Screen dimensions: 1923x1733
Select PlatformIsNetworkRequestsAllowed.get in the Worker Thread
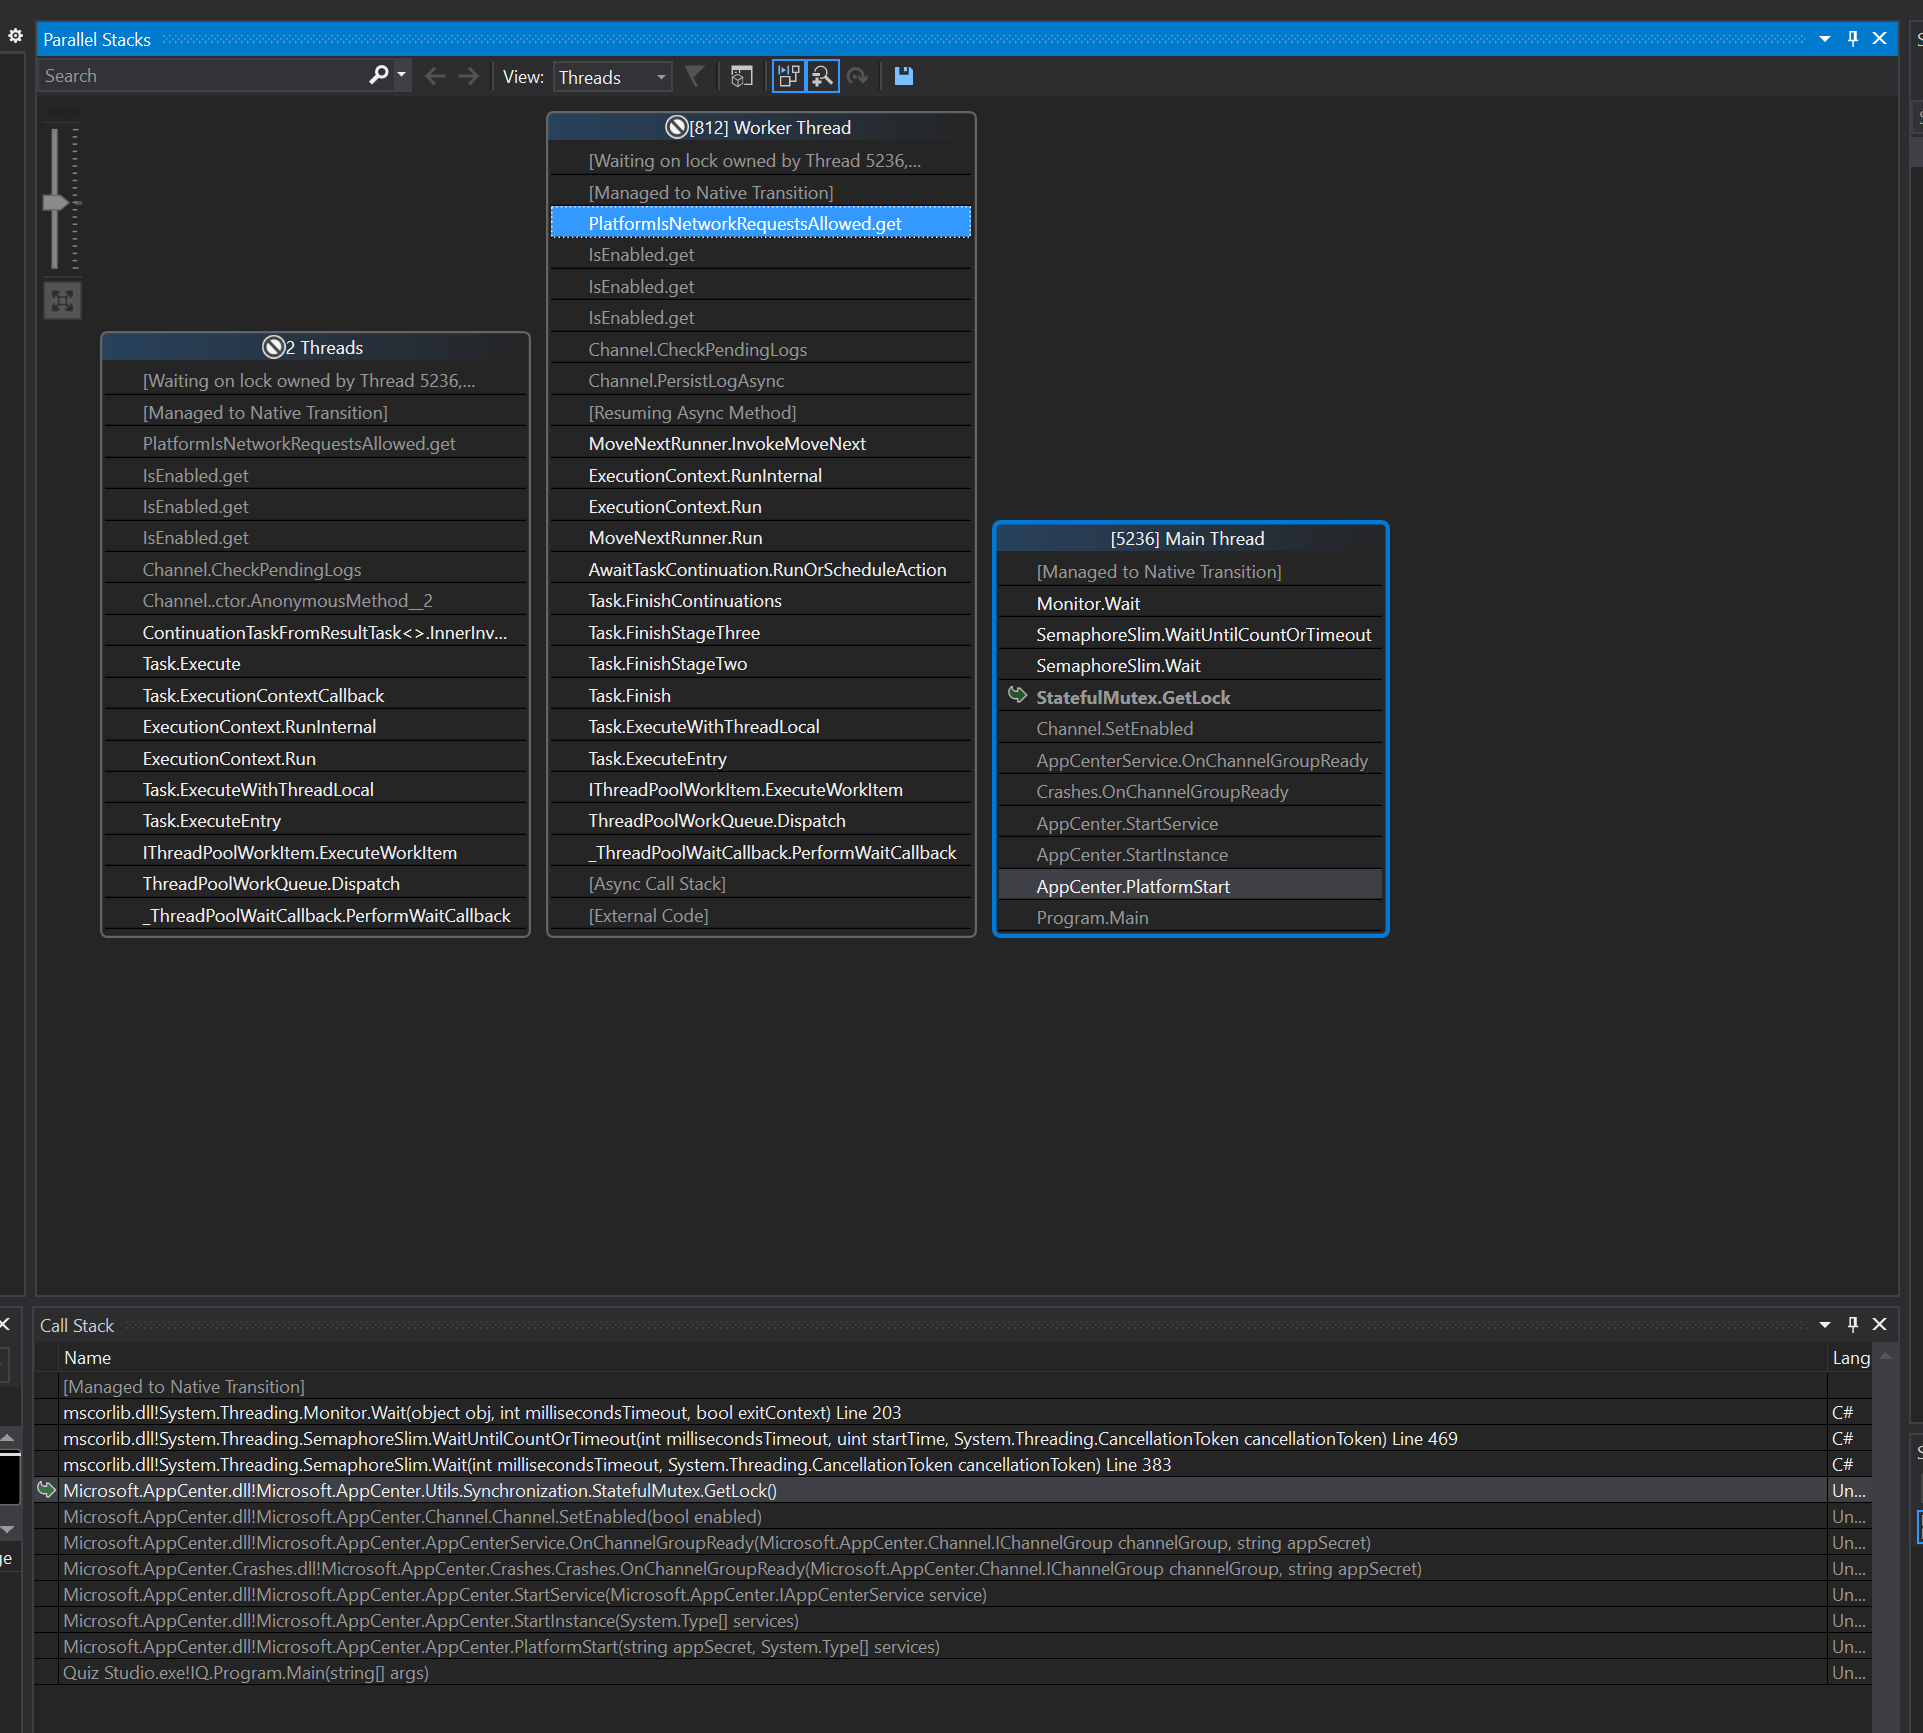[x=744, y=223]
